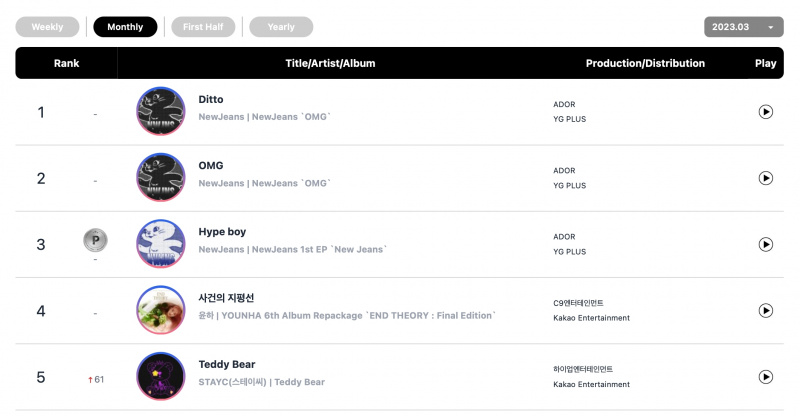The image size is (800, 416).
Task: Select the Monthly chart tab
Action: click(x=125, y=27)
